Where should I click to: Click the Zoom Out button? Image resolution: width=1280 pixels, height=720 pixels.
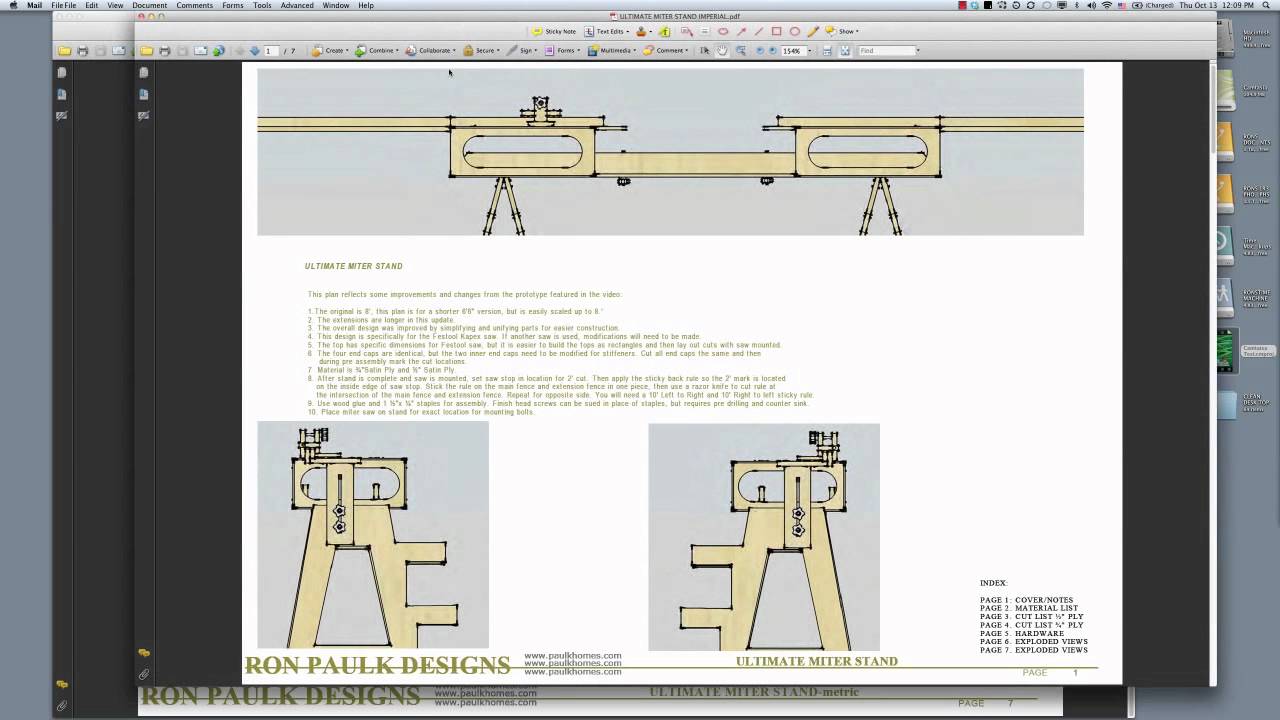tap(760, 50)
